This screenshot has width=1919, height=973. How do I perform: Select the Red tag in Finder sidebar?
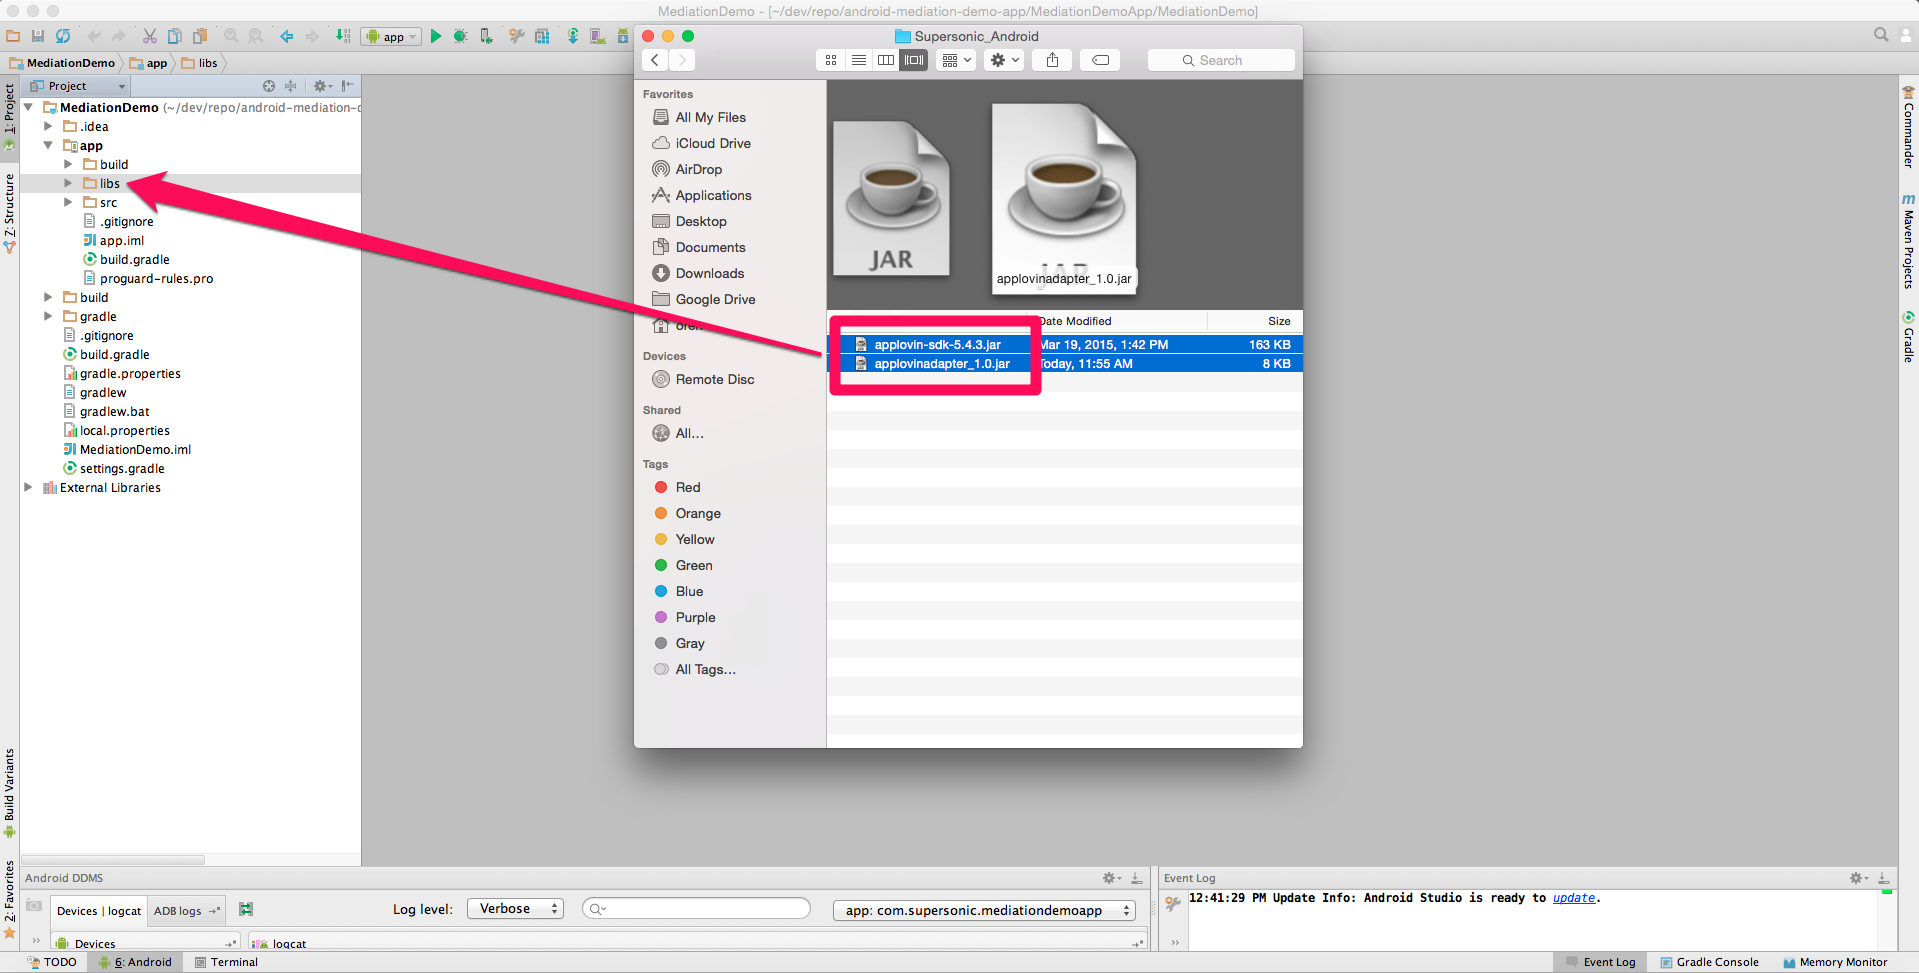click(687, 487)
